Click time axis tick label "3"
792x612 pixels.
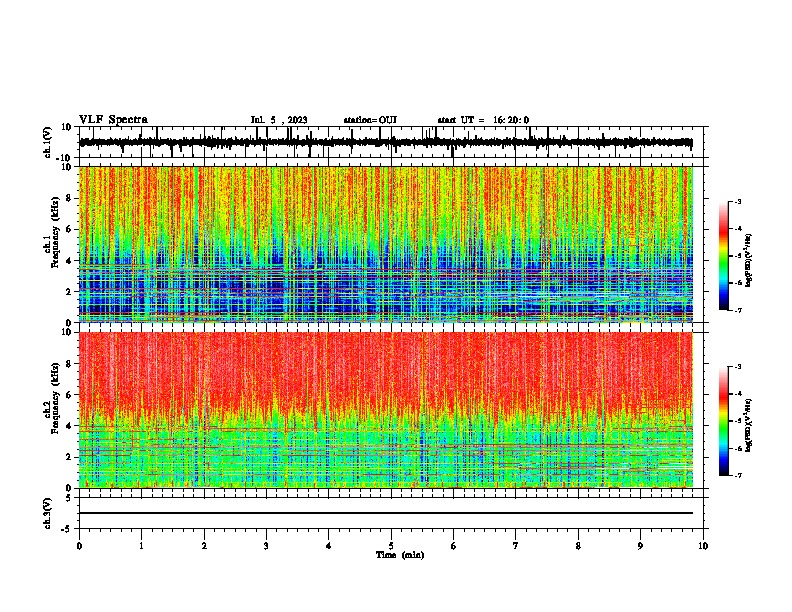266,546
